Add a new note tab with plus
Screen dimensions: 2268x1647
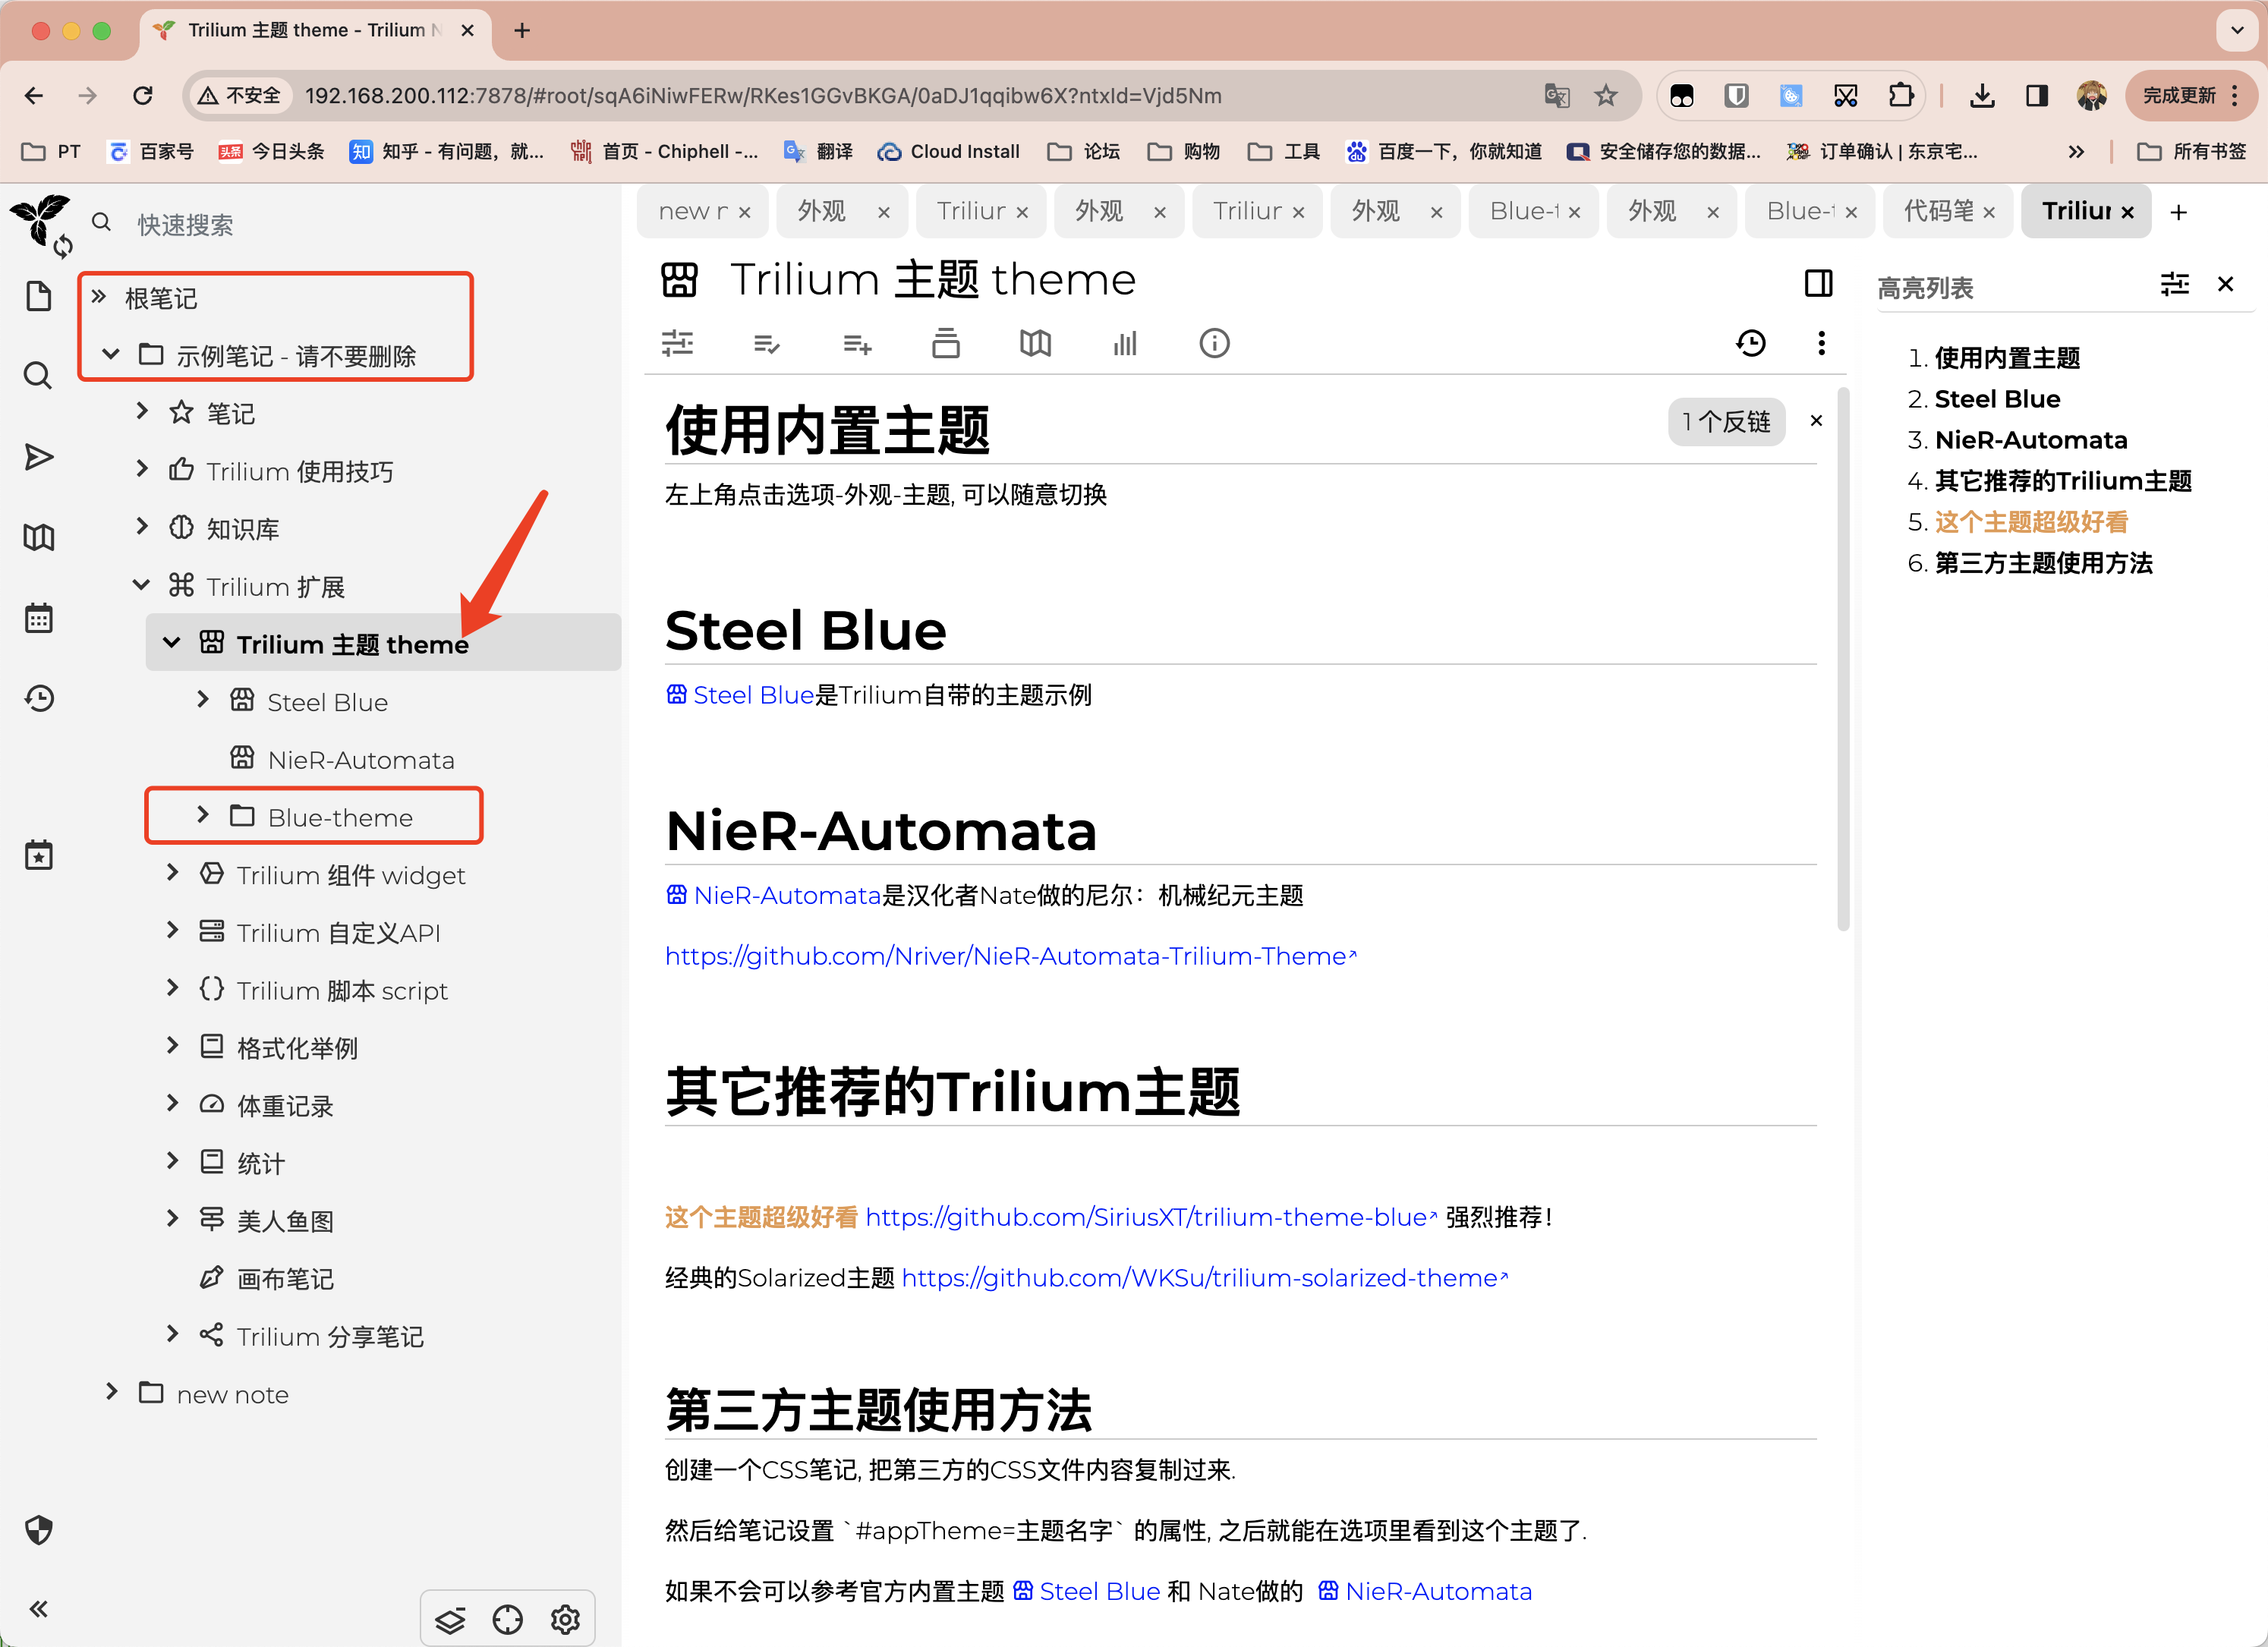2178,212
